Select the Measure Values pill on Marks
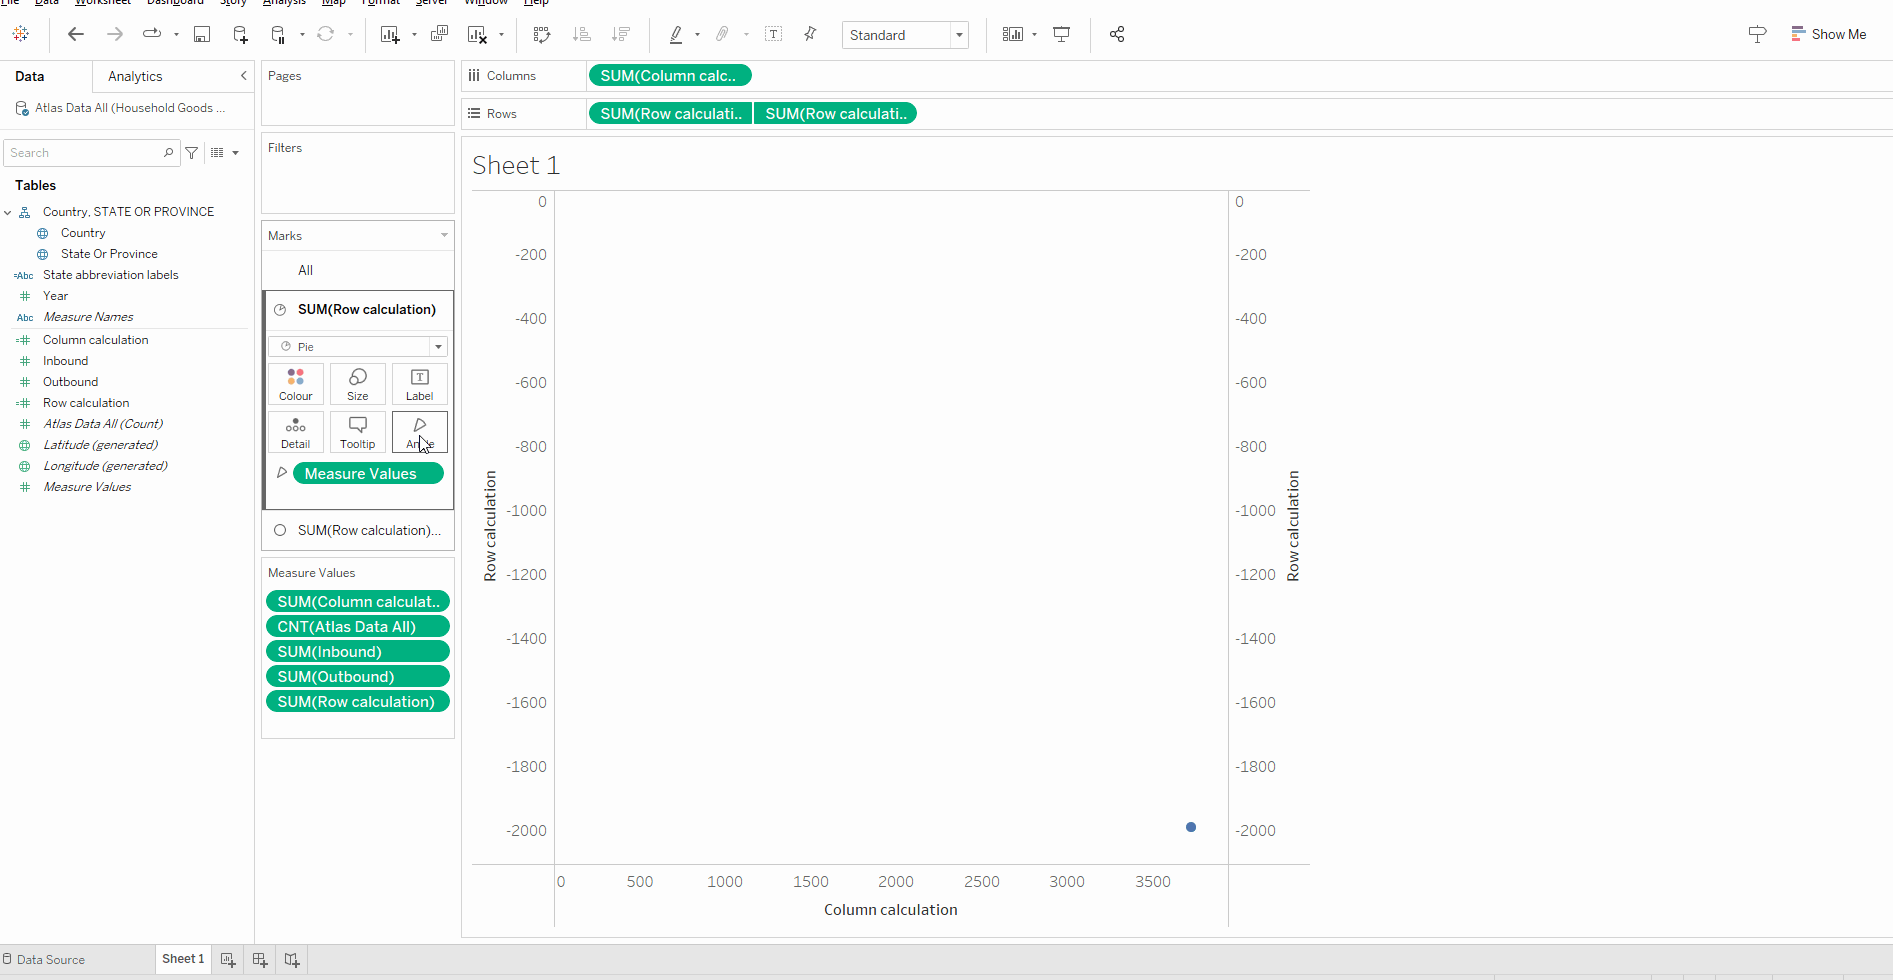The height and width of the screenshot is (980, 1893). [x=368, y=474]
